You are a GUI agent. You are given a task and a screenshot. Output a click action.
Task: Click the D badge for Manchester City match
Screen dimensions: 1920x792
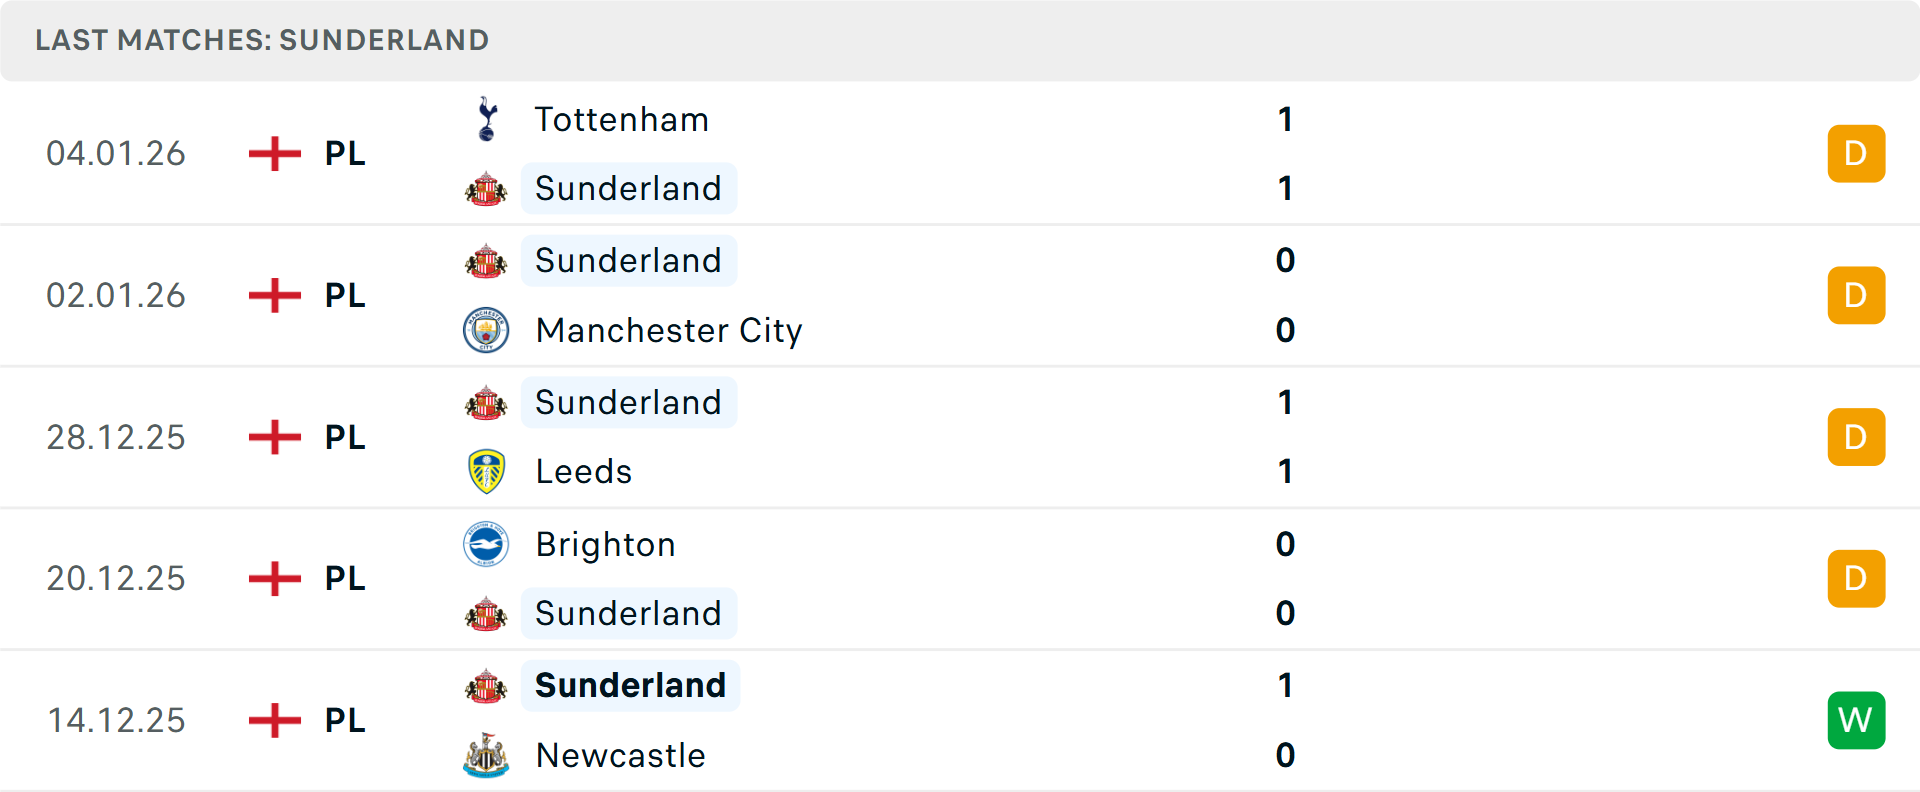pyautogui.click(x=1856, y=296)
